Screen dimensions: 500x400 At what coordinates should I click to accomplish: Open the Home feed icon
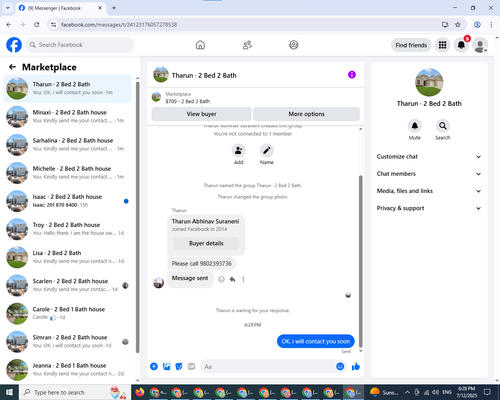click(200, 45)
